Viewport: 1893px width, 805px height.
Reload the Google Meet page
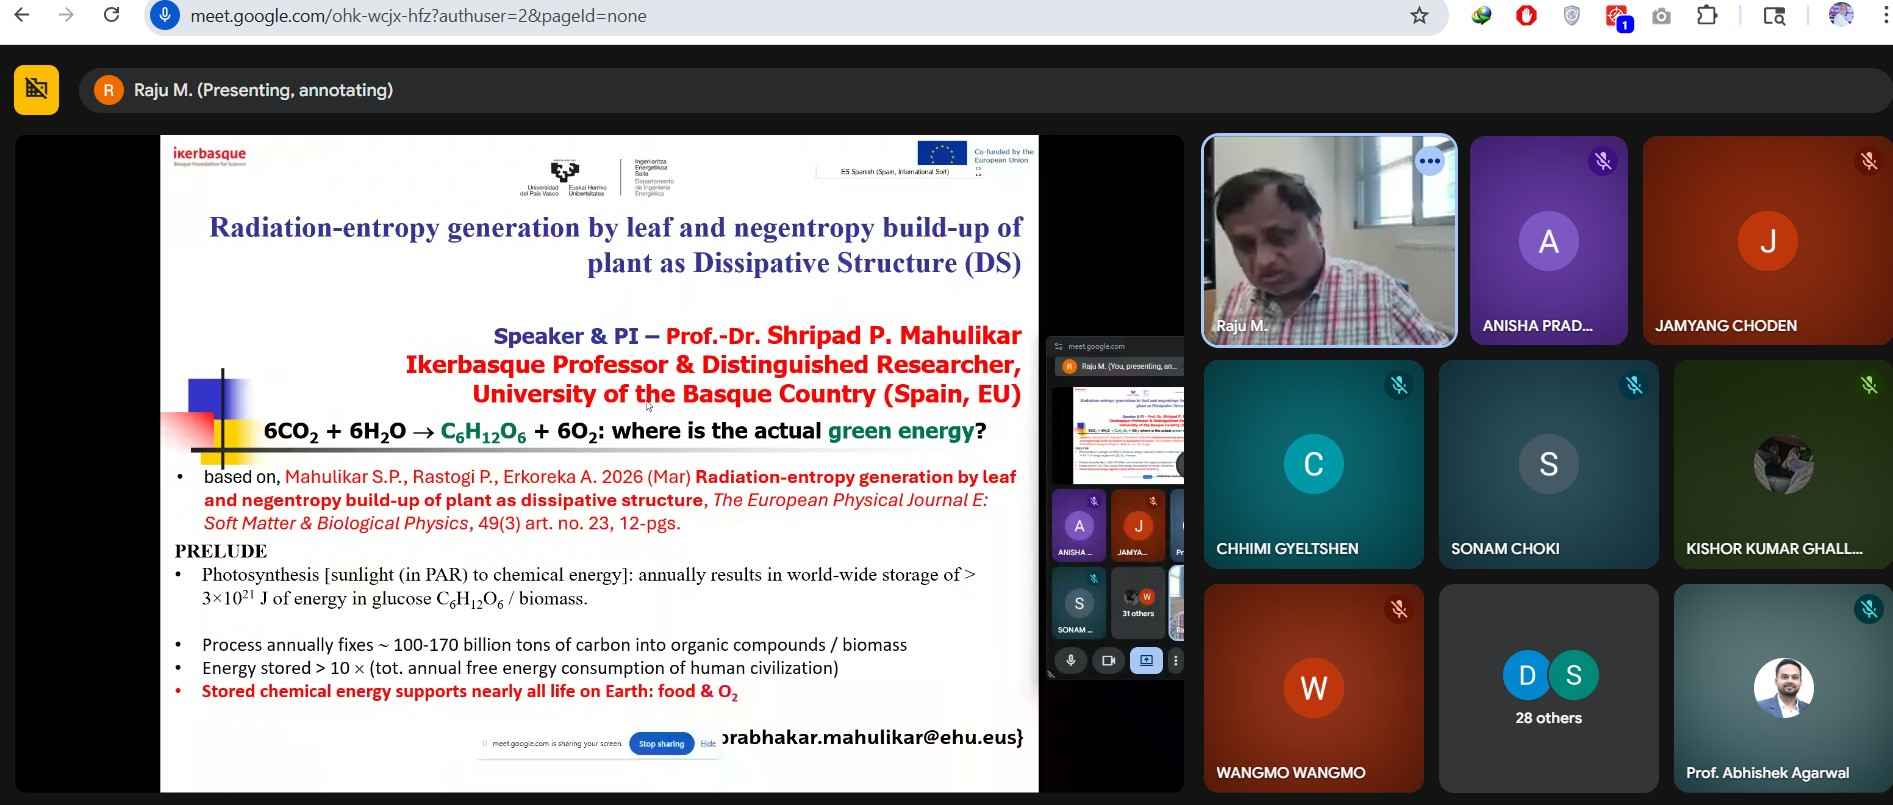pyautogui.click(x=112, y=15)
